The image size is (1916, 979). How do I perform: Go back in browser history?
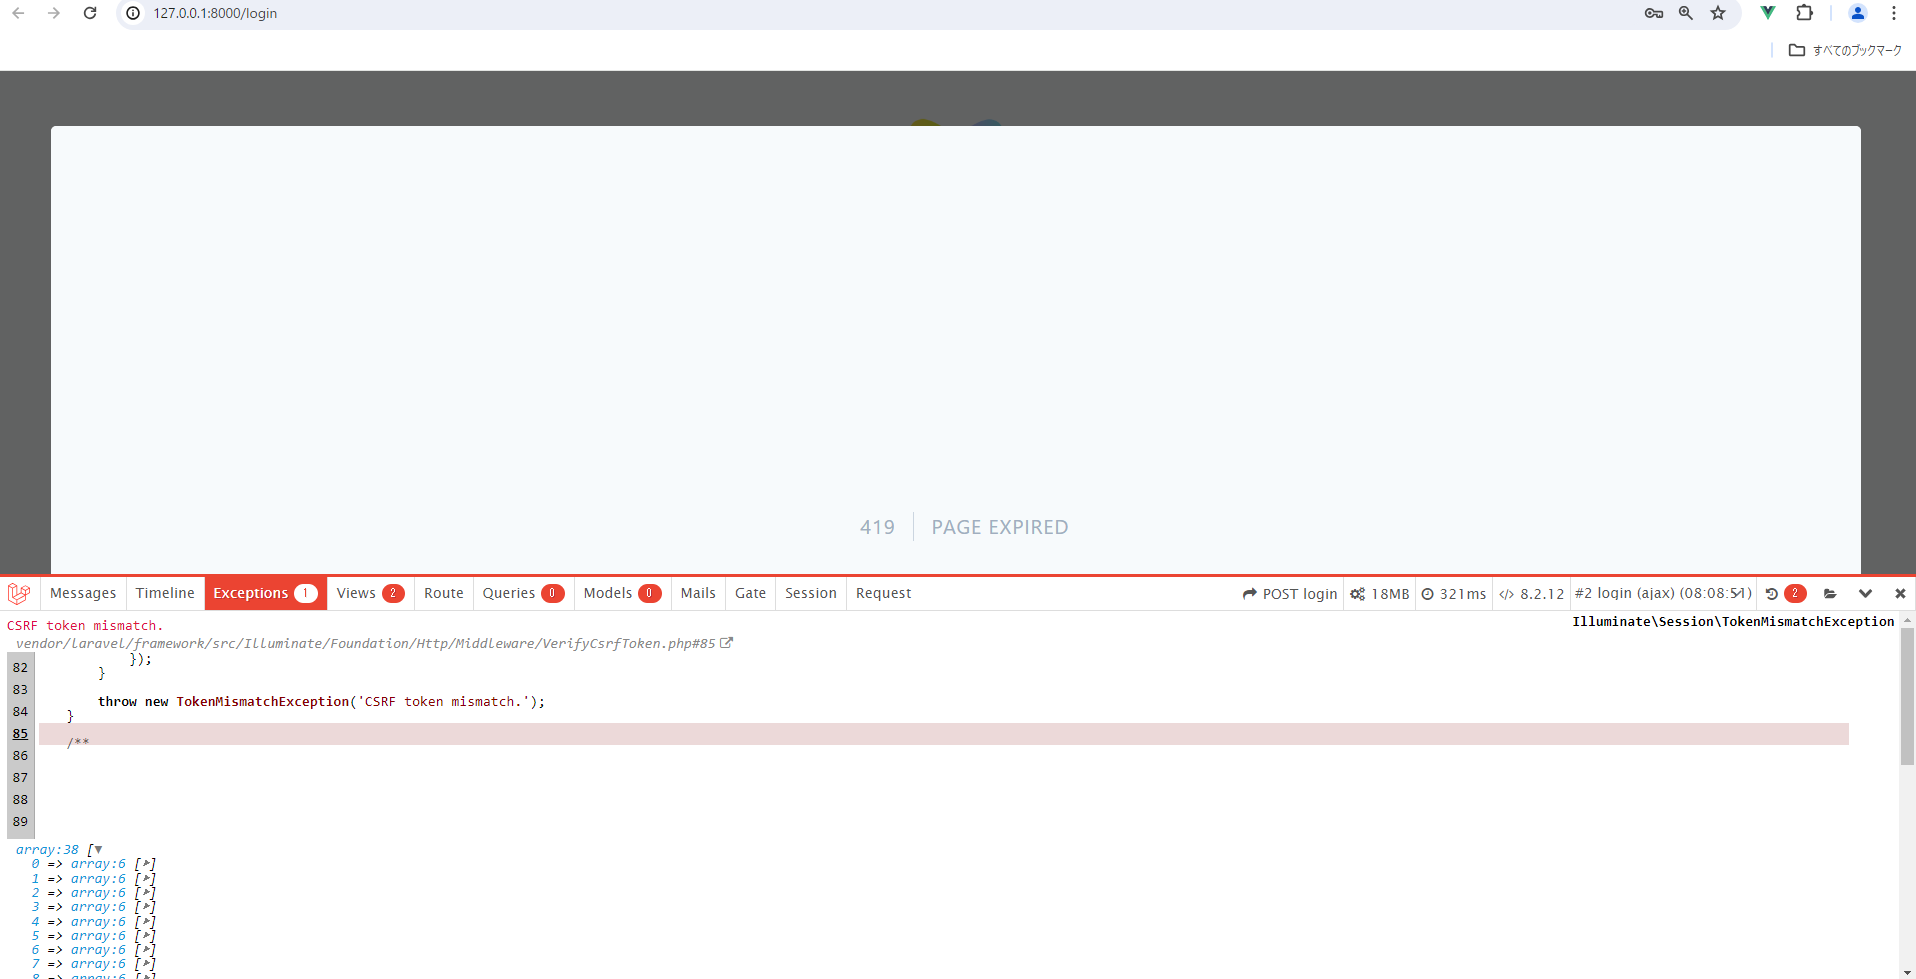click(18, 13)
